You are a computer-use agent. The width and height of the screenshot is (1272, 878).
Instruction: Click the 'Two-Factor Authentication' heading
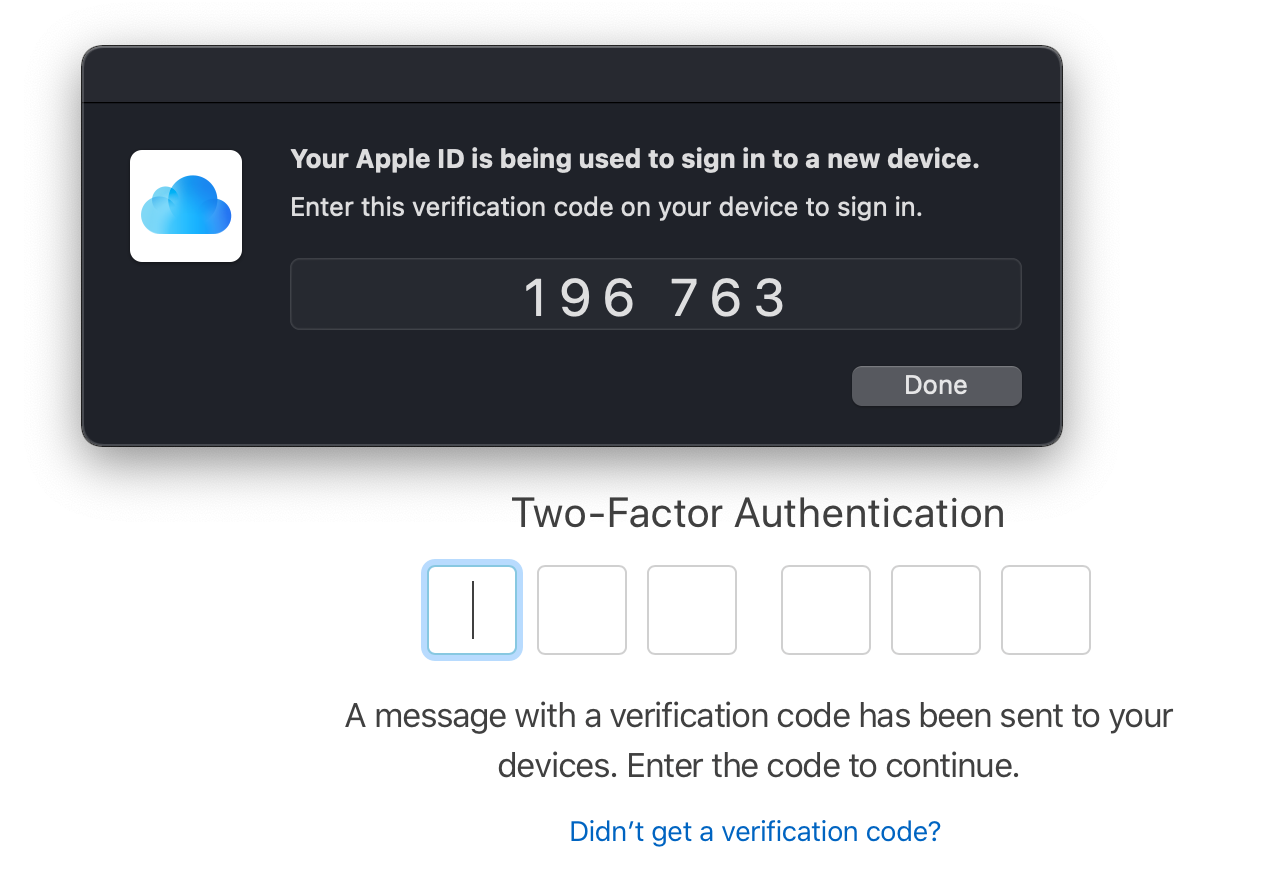click(758, 512)
